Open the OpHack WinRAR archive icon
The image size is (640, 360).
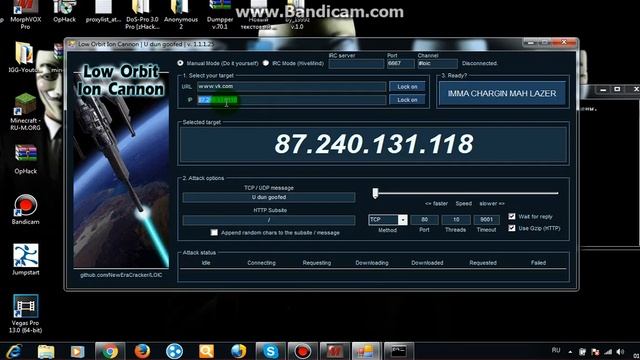pos(25,159)
